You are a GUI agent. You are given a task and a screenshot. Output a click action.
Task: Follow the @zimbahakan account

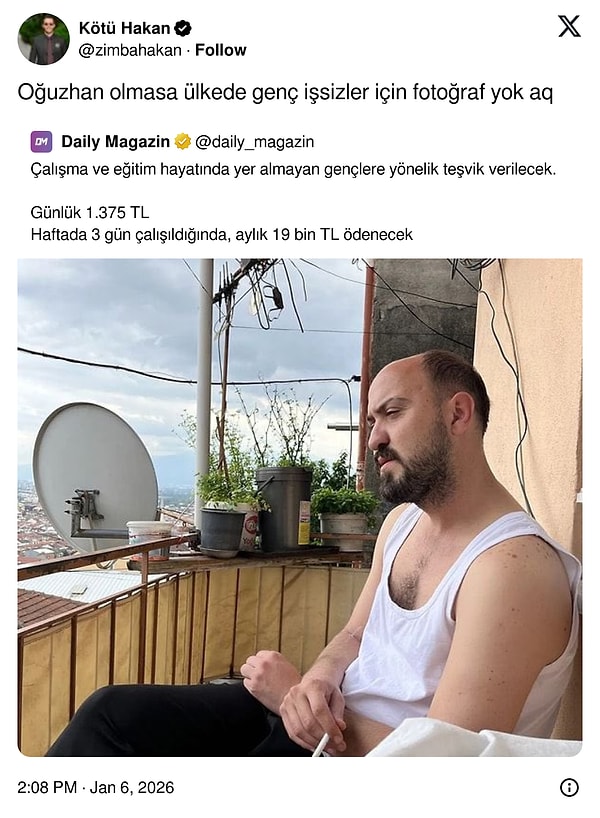[220, 50]
